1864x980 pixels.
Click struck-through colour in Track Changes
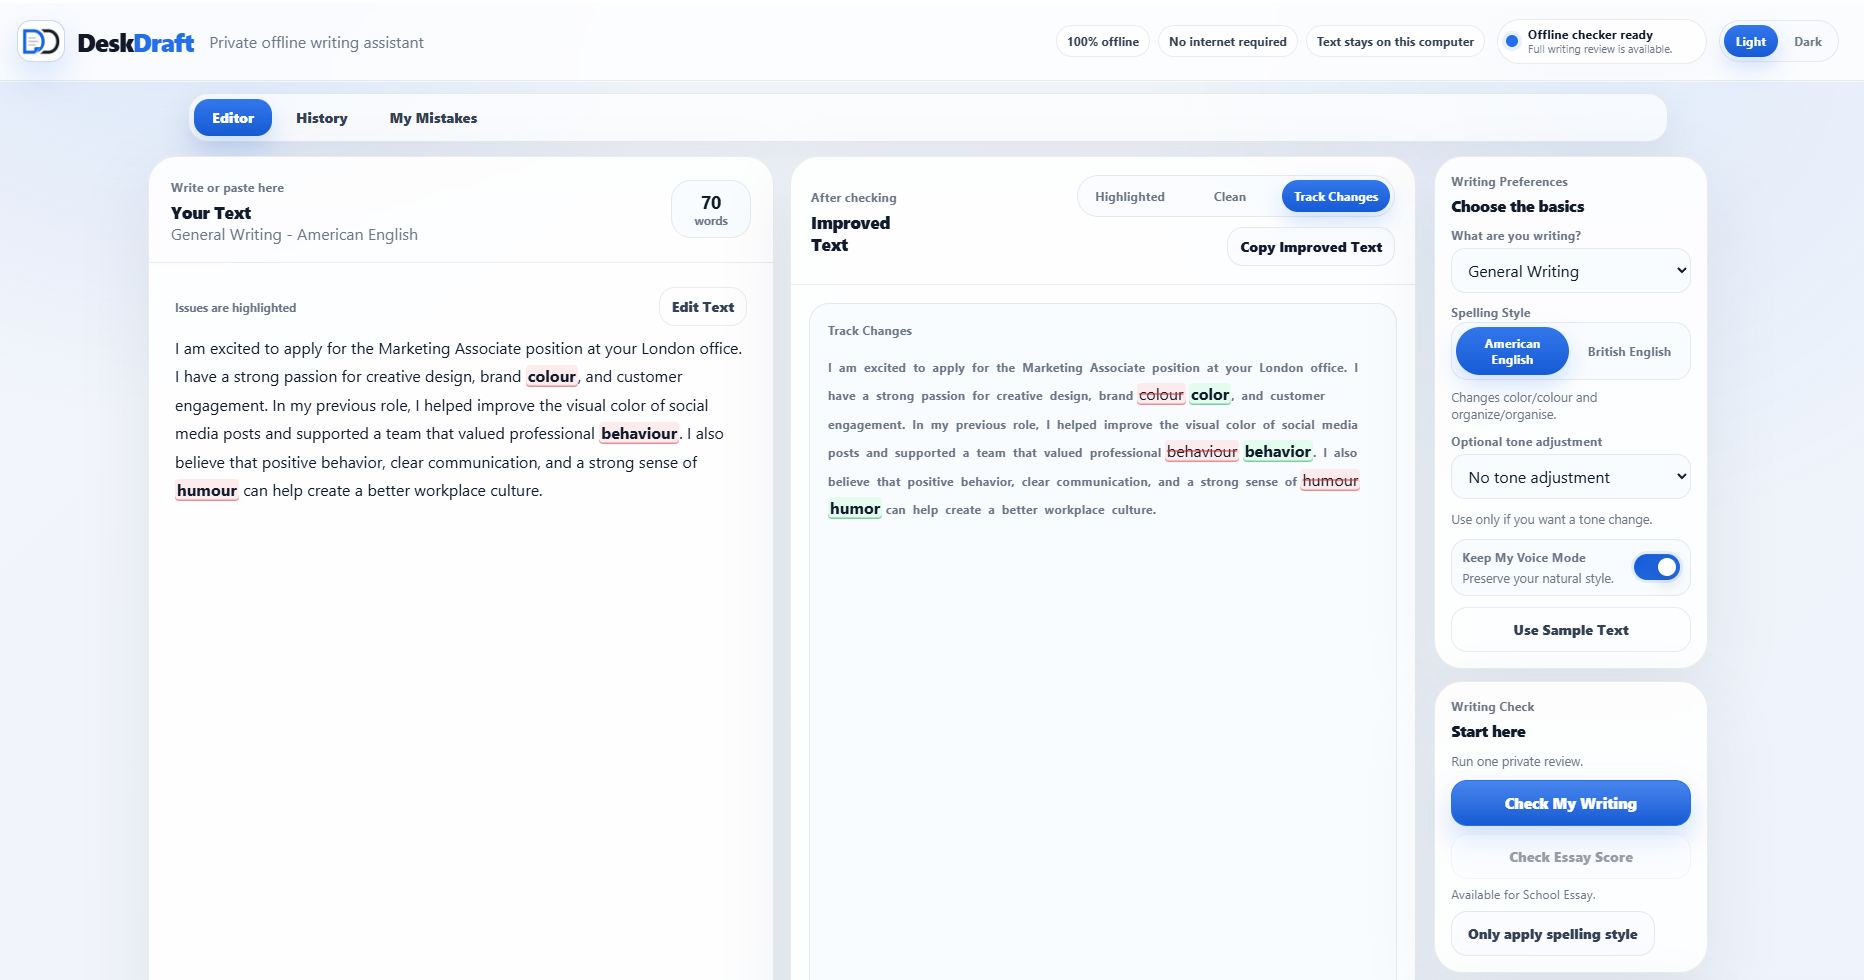(1161, 395)
